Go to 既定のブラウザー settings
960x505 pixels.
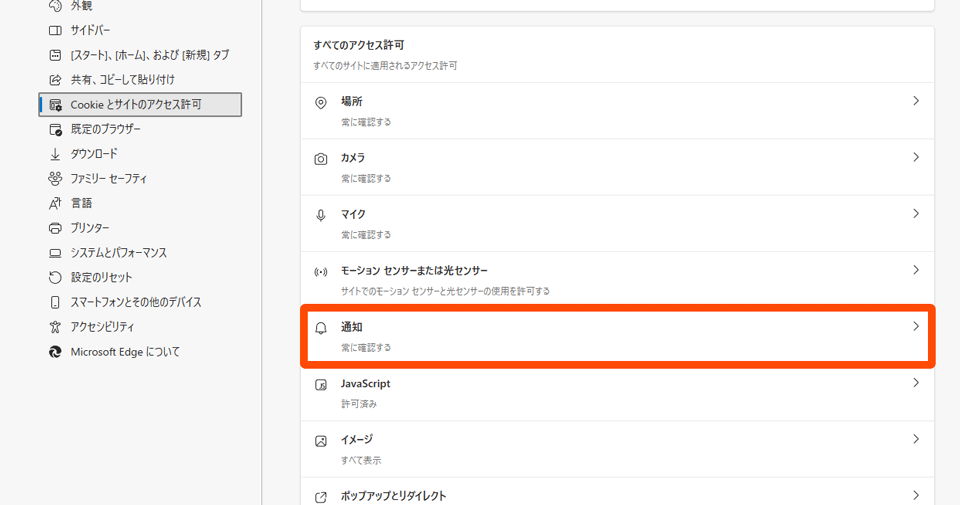coord(105,129)
